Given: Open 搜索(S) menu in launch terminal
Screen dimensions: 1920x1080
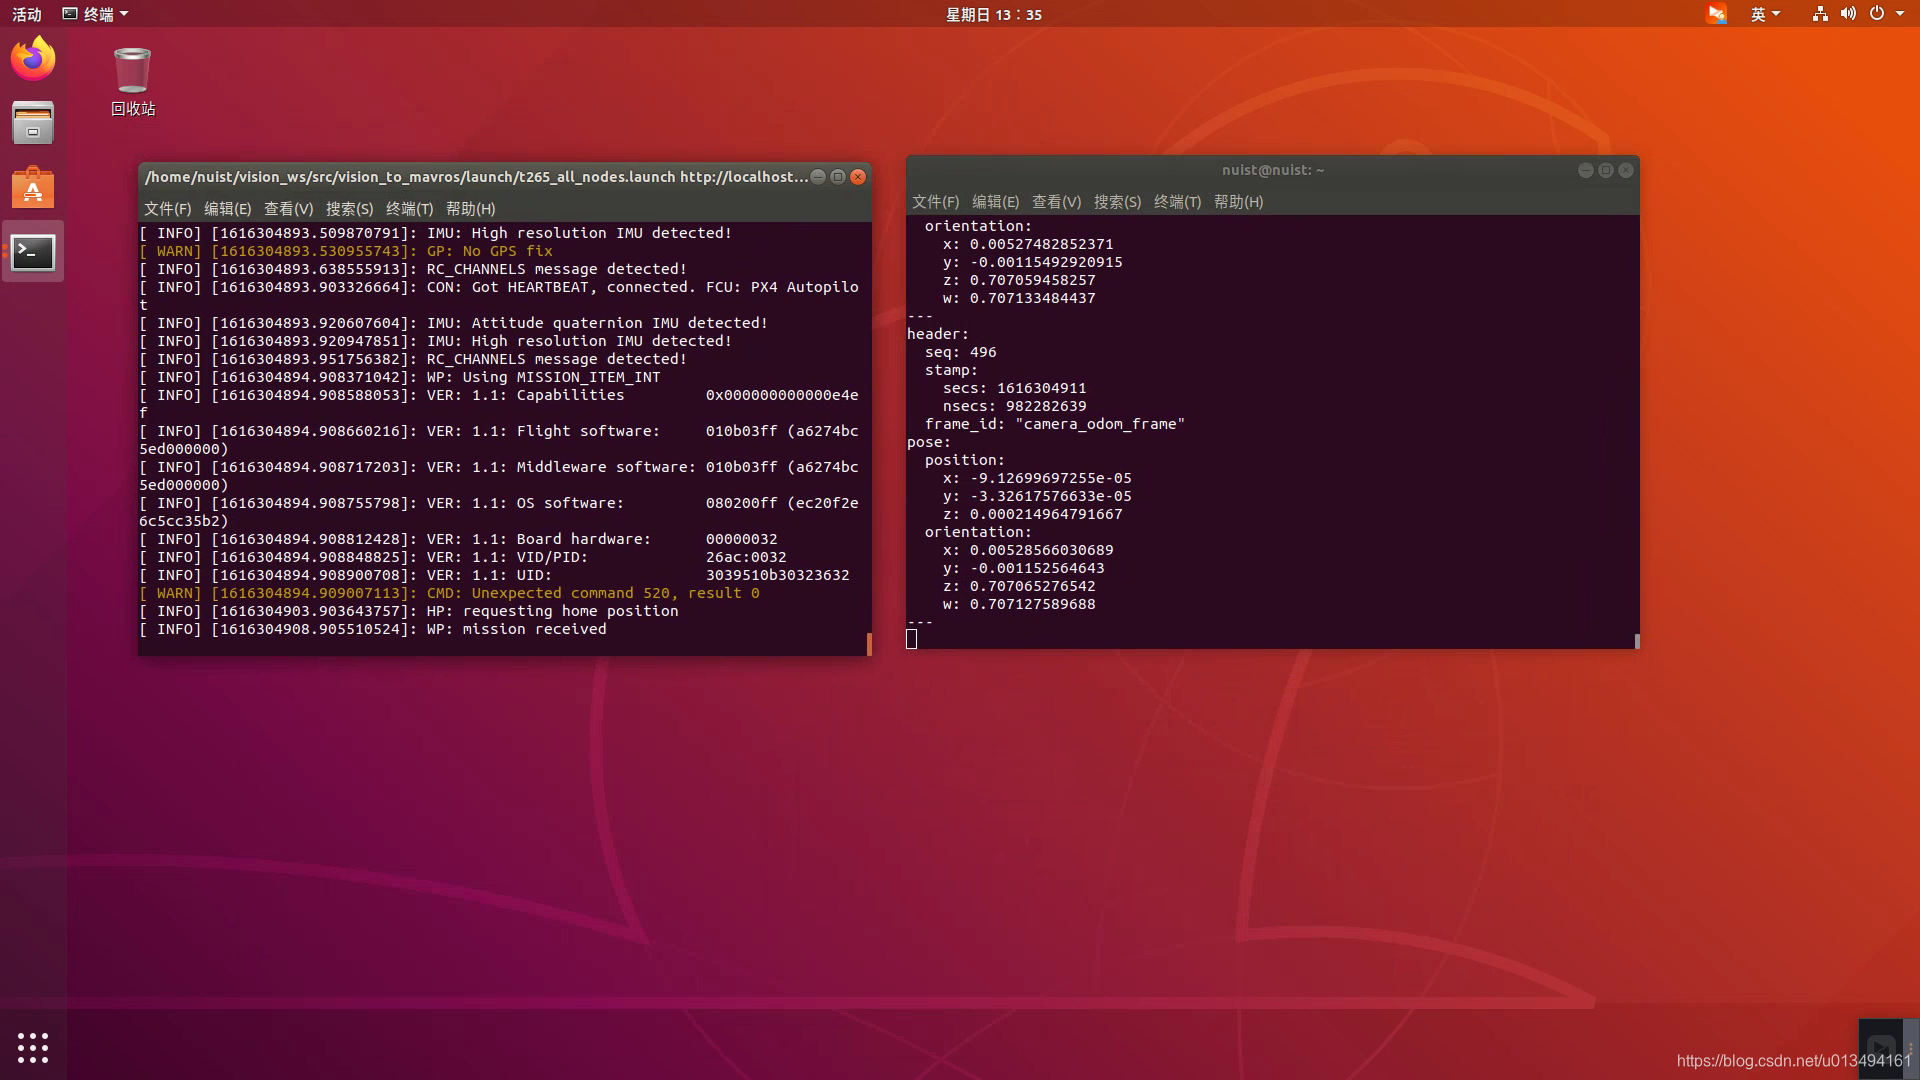Looking at the screenshot, I should 349,208.
